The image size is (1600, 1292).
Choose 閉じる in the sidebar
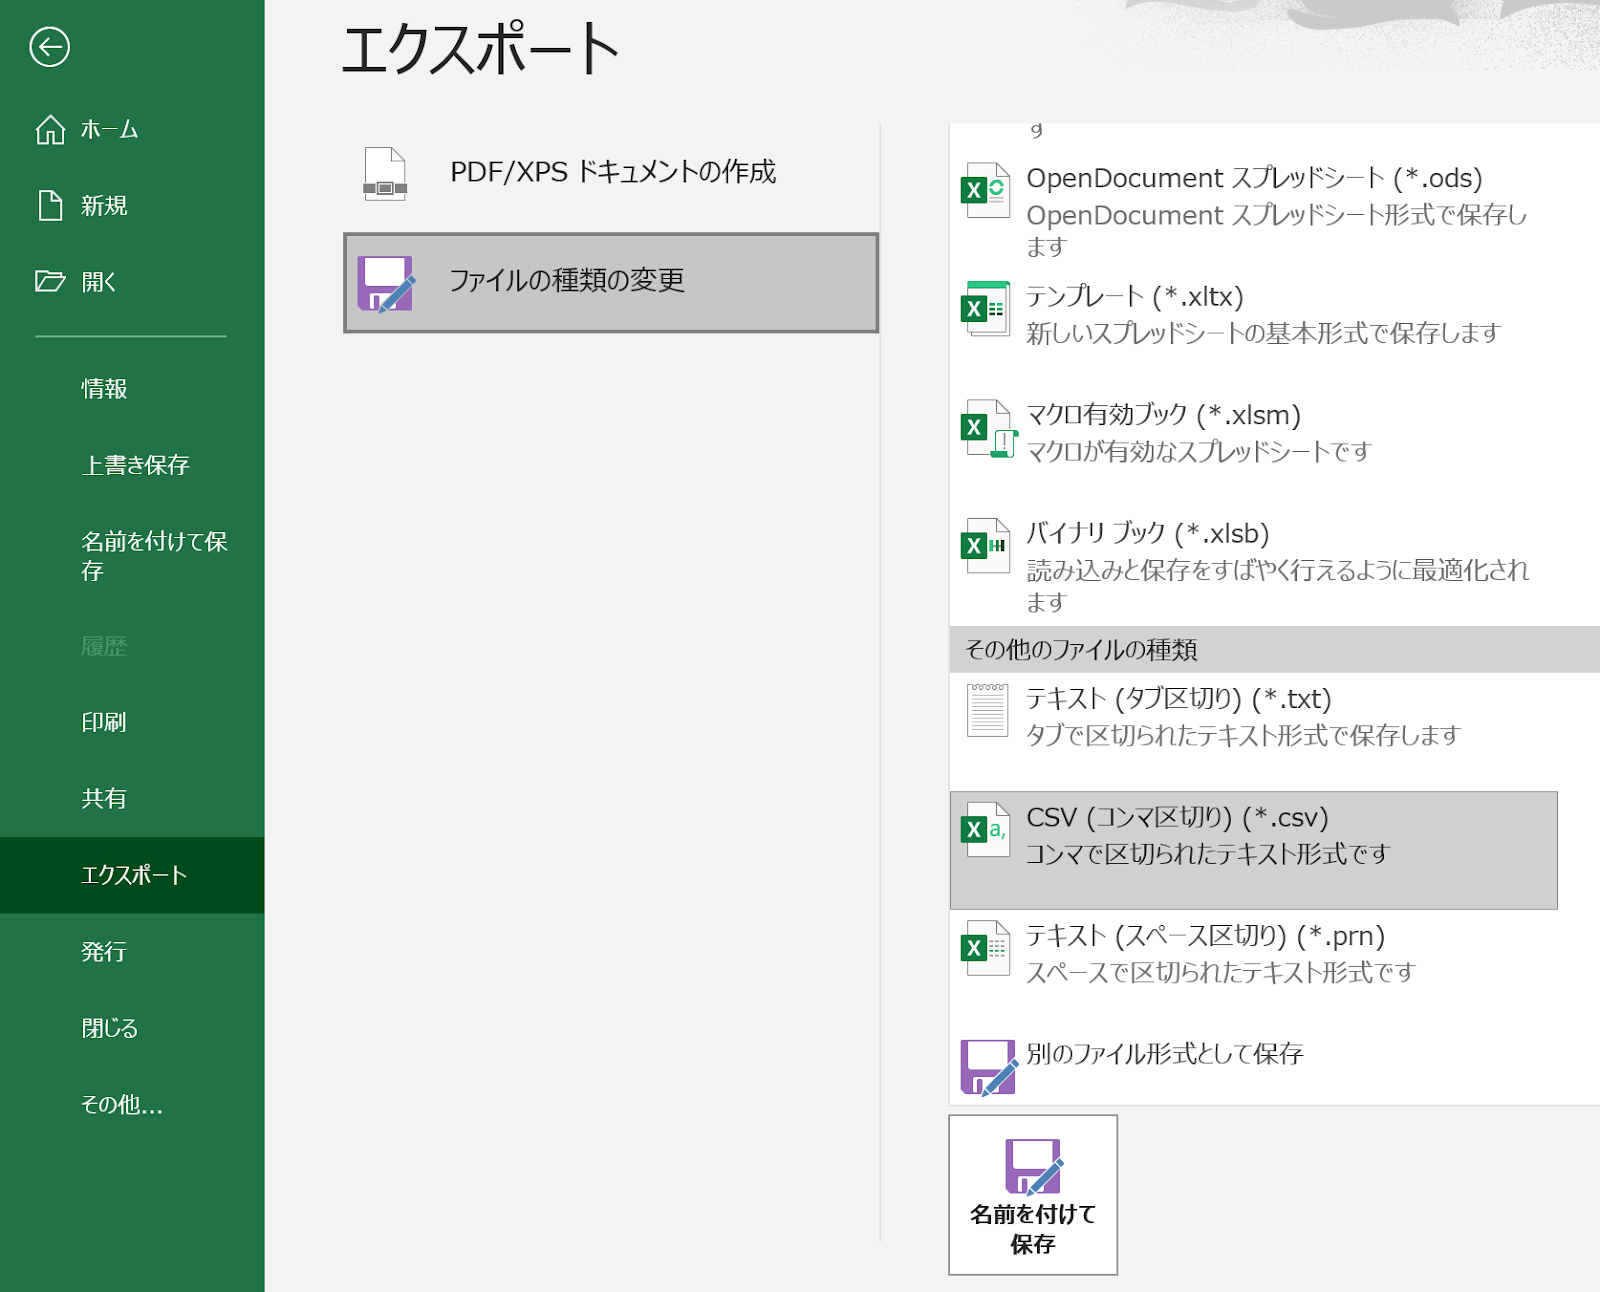(x=132, y=1027)
